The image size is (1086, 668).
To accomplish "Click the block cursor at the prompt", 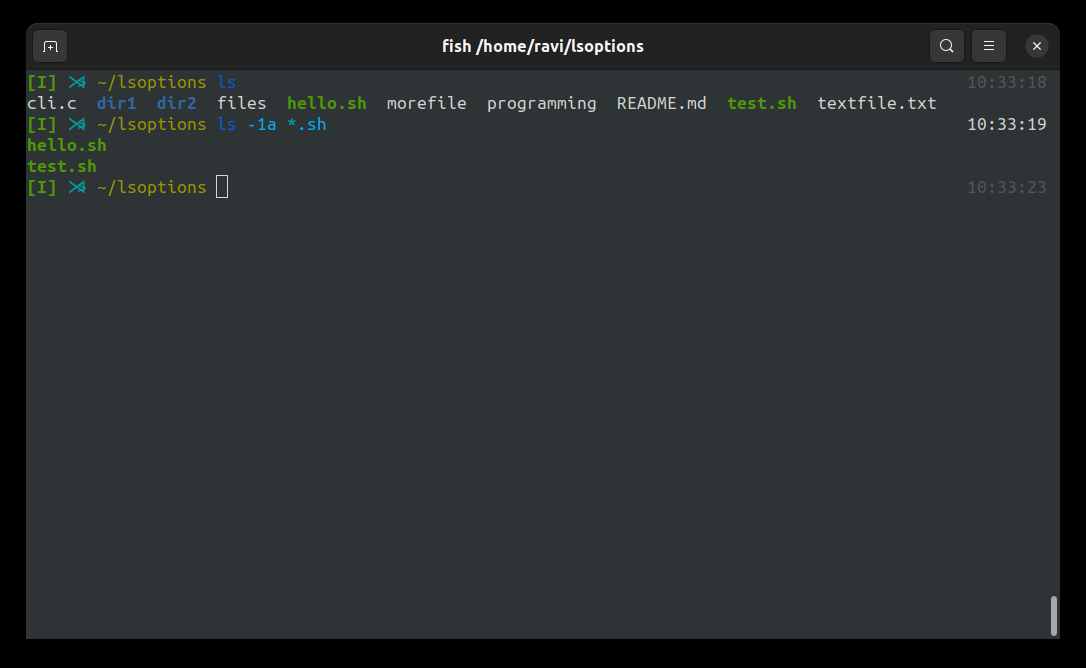I will [x=222, y=187].
